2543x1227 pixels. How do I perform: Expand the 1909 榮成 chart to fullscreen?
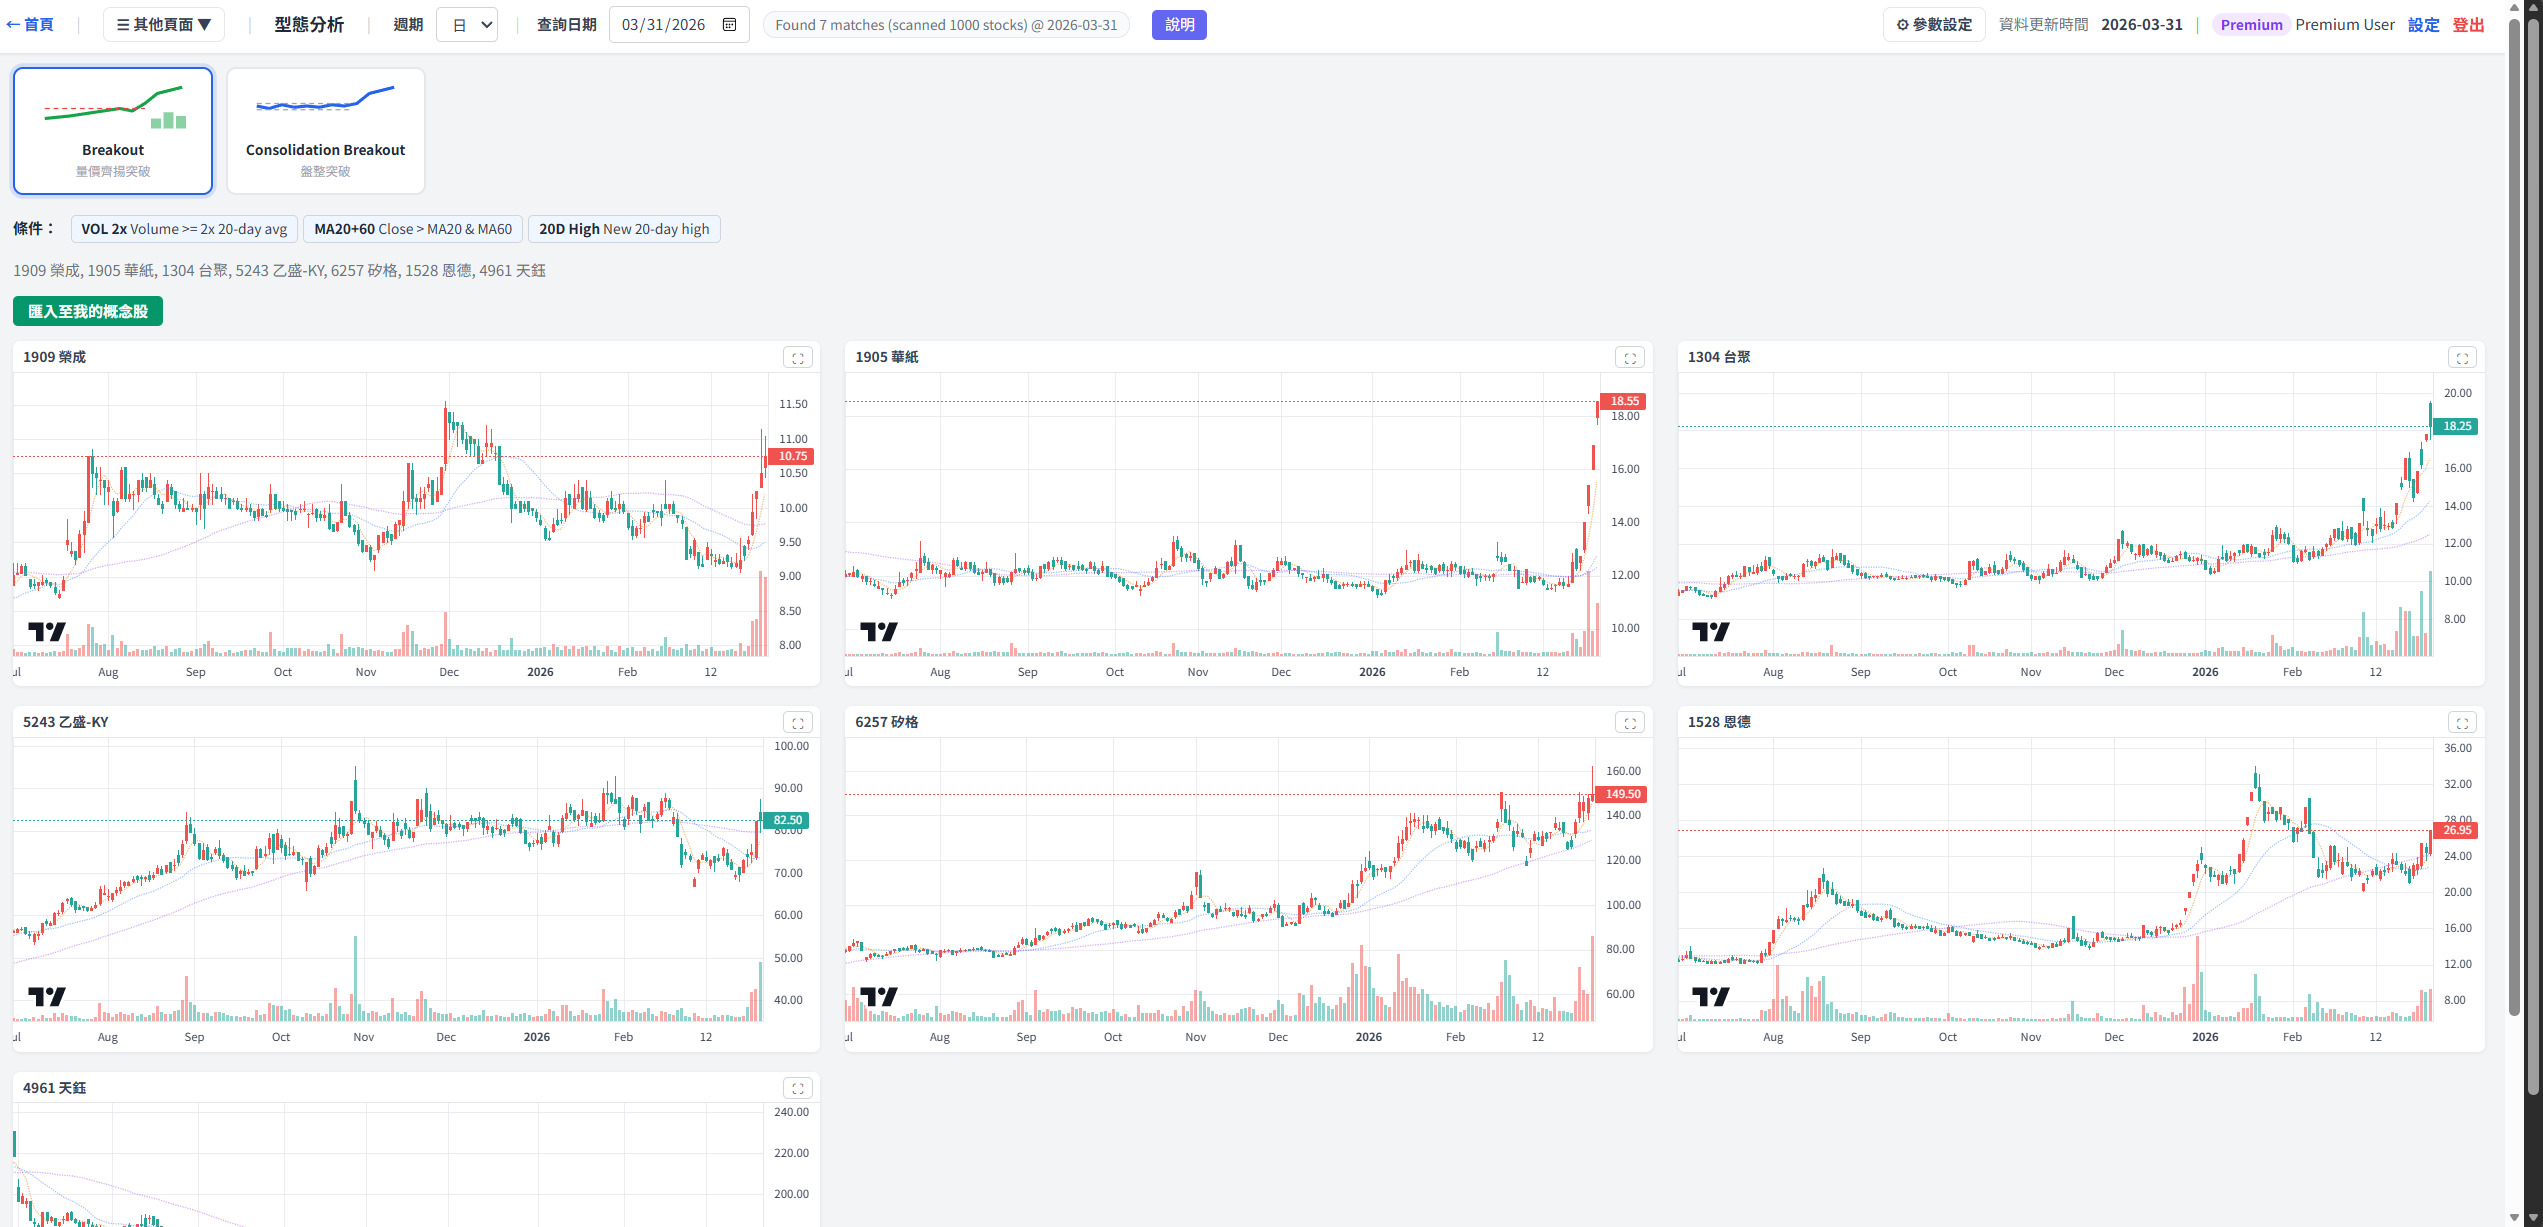(x=797, y=358)
